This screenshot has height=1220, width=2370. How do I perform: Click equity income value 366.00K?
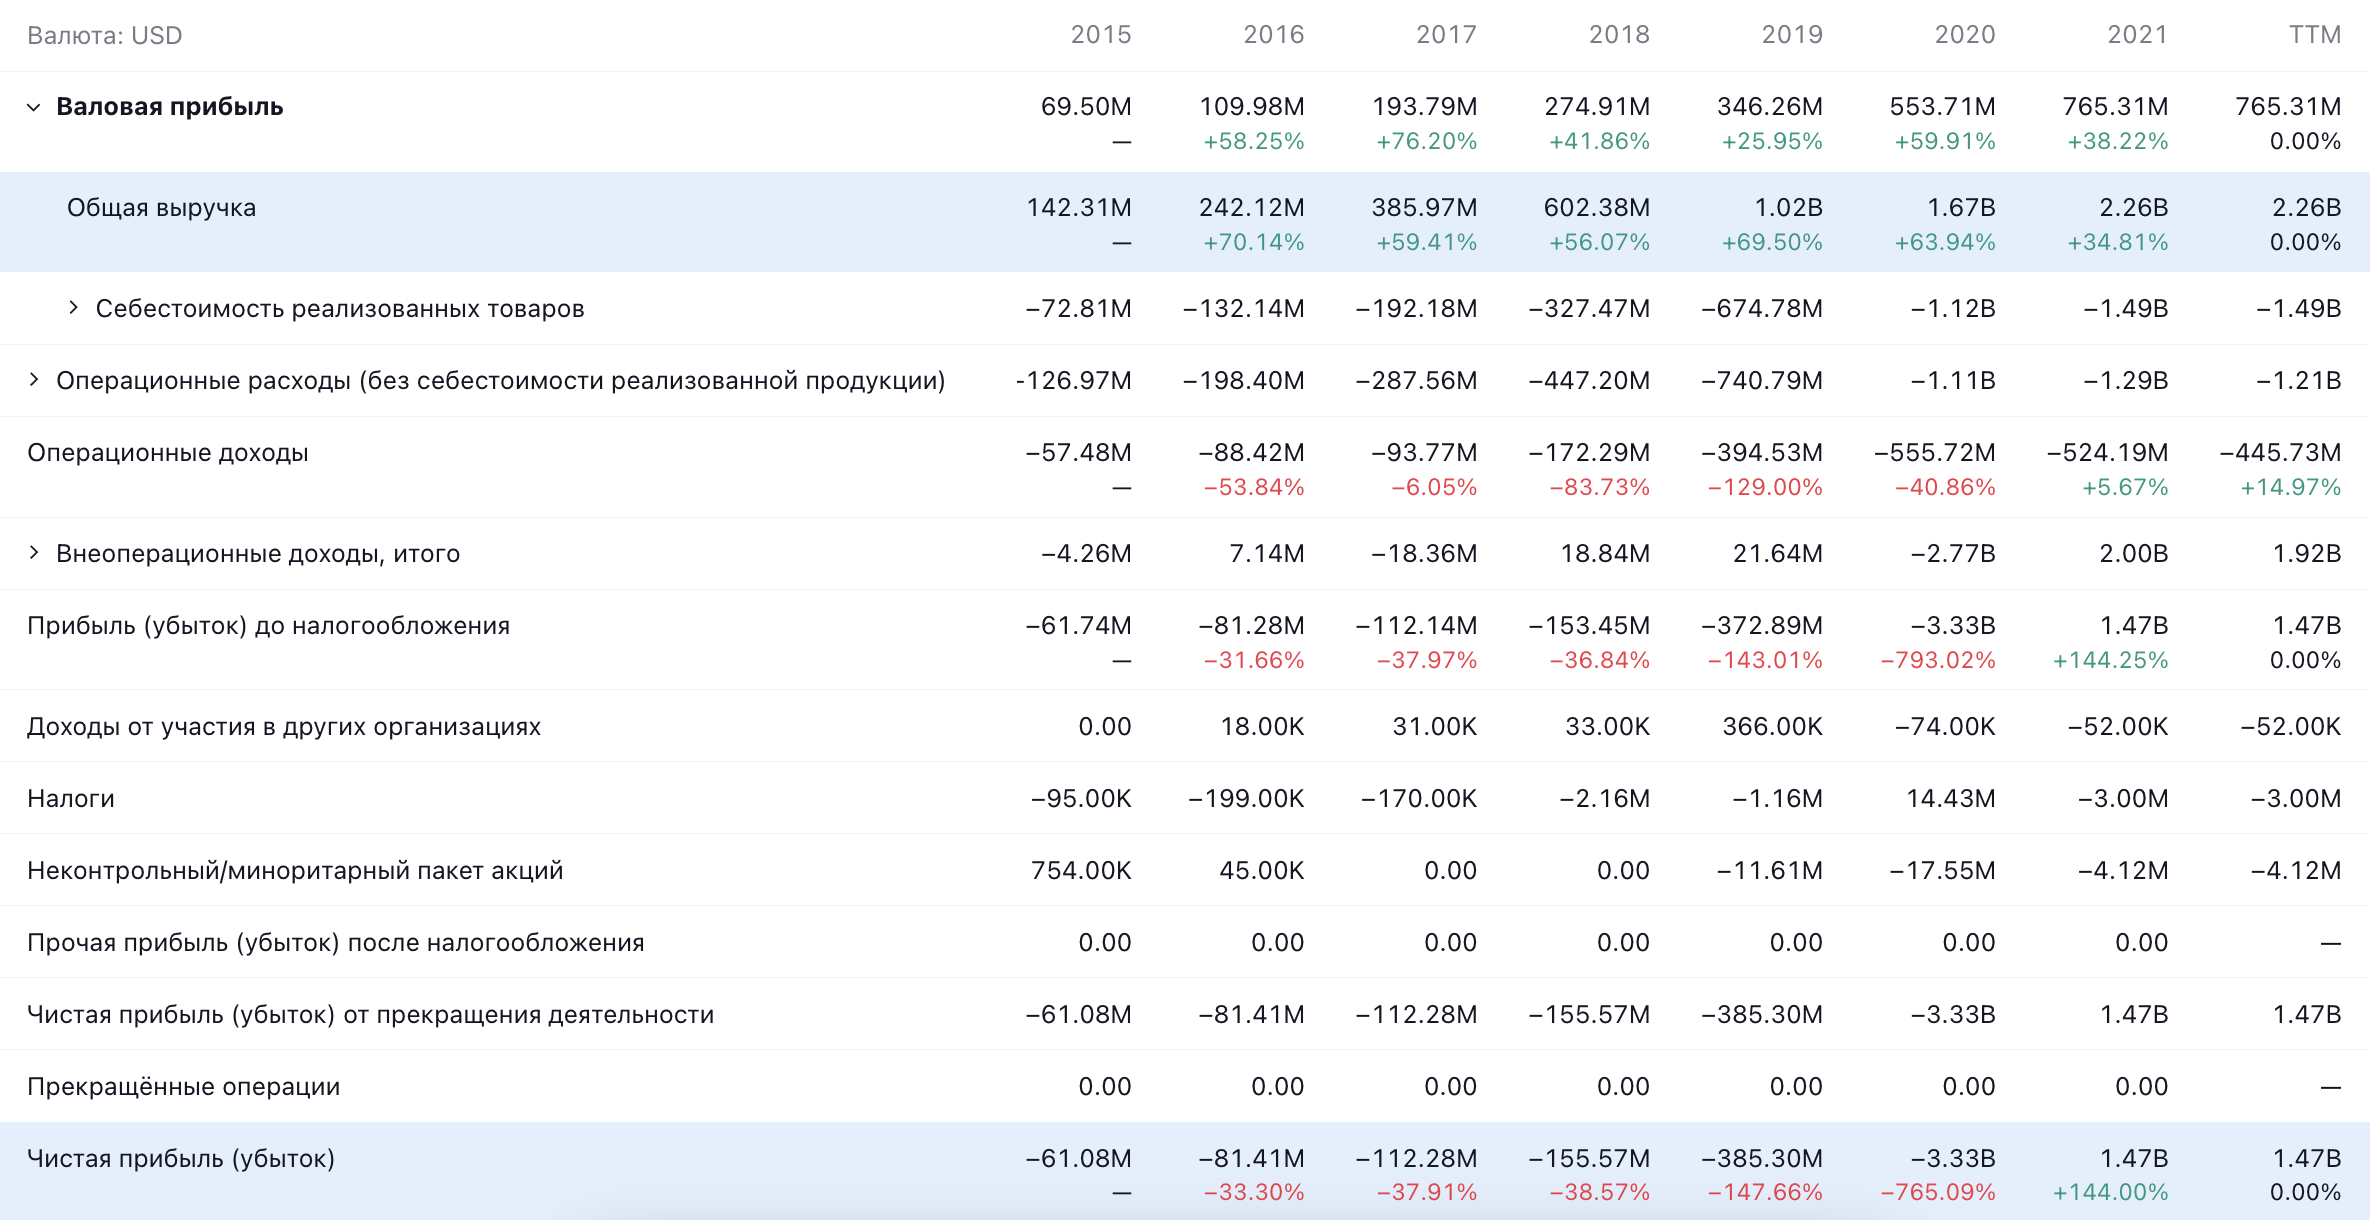tap(1773, 727)
